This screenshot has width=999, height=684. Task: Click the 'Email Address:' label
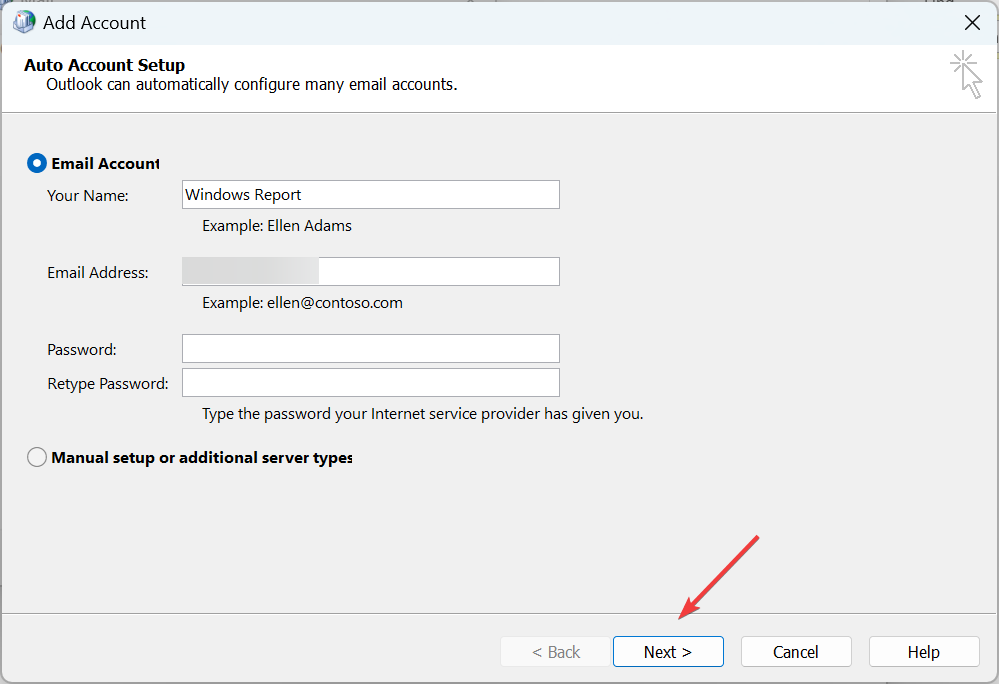[98, 273]
